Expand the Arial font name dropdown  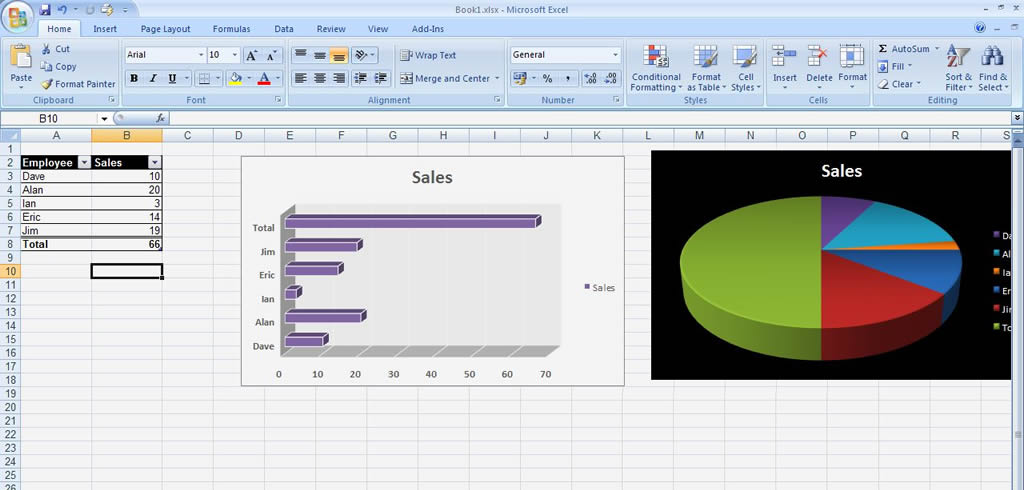(x=200, y=55)
